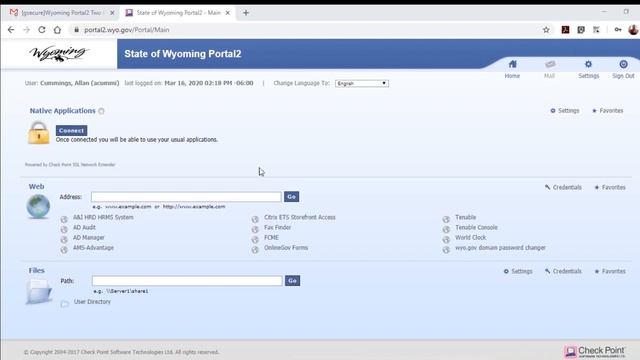Click the icon beside wyo.gov domain password changer
640x360 pixels.
[446, 250]
